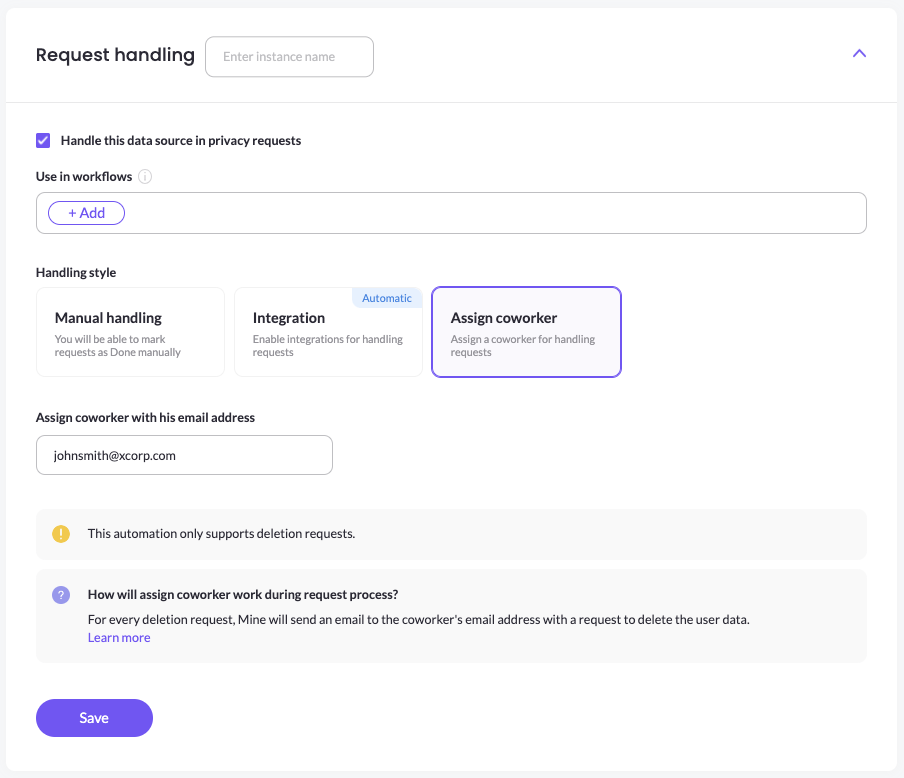
Task: Click the coworker email address field
Action: (184, 454)
